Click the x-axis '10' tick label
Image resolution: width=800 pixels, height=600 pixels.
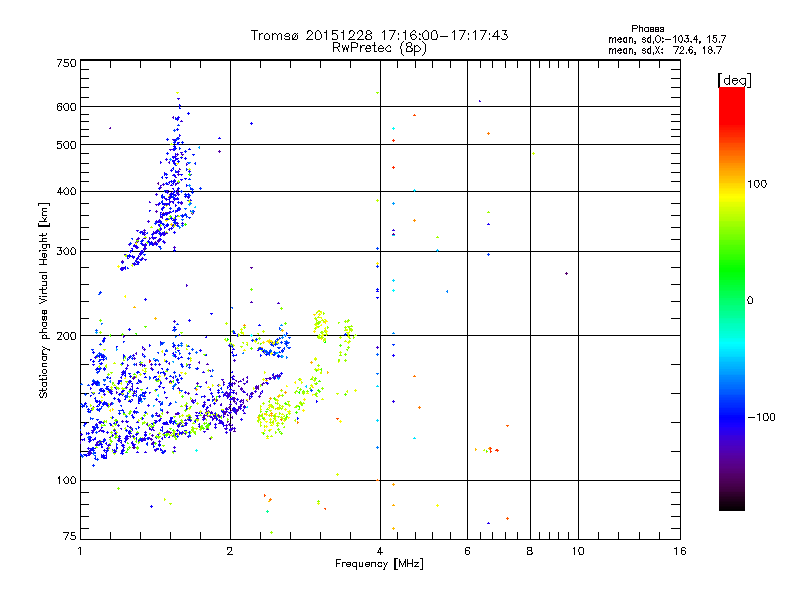coord(578,551)
